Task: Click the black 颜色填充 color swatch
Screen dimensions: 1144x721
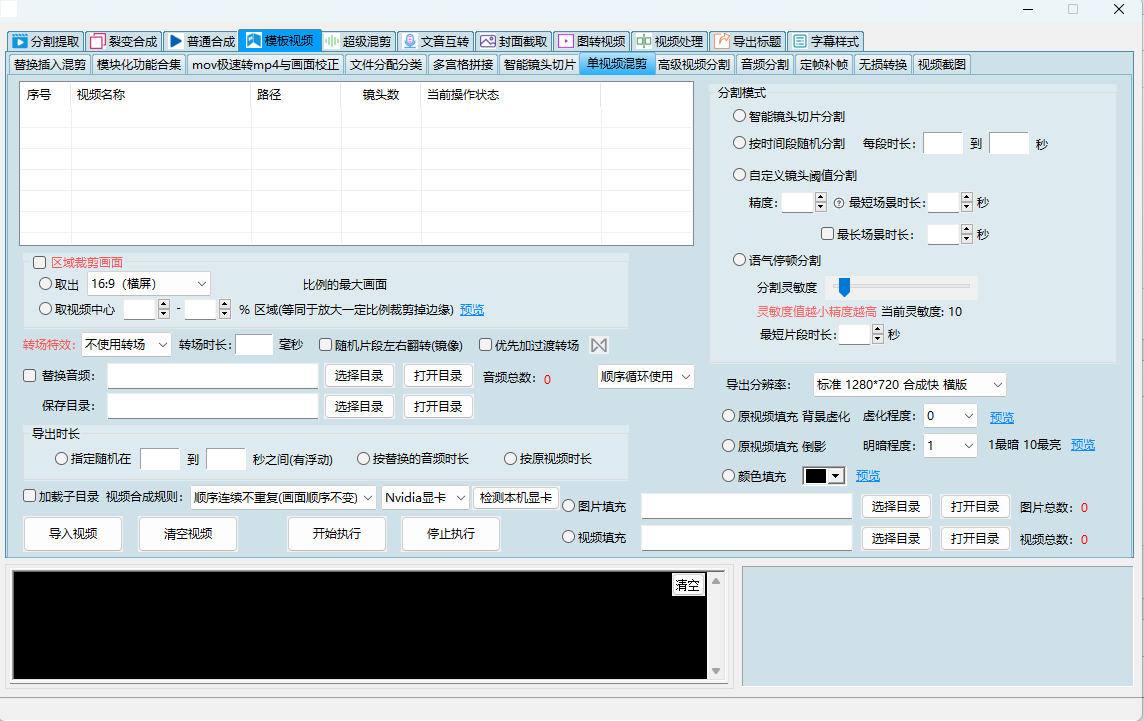Action: pyautogui.click(x=816, y=476)
